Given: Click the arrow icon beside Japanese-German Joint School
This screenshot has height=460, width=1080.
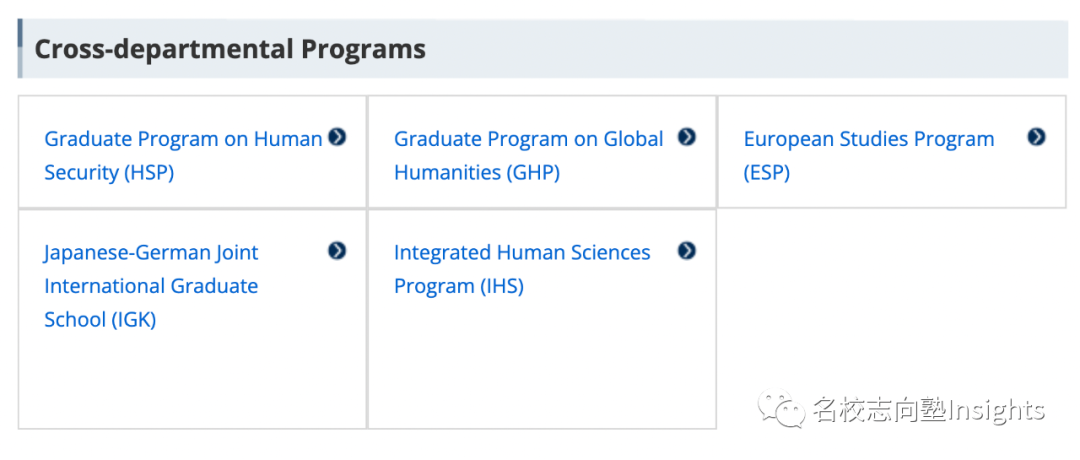Looking at the screenshot, I should pyautogui.click(x=337, y=251).
